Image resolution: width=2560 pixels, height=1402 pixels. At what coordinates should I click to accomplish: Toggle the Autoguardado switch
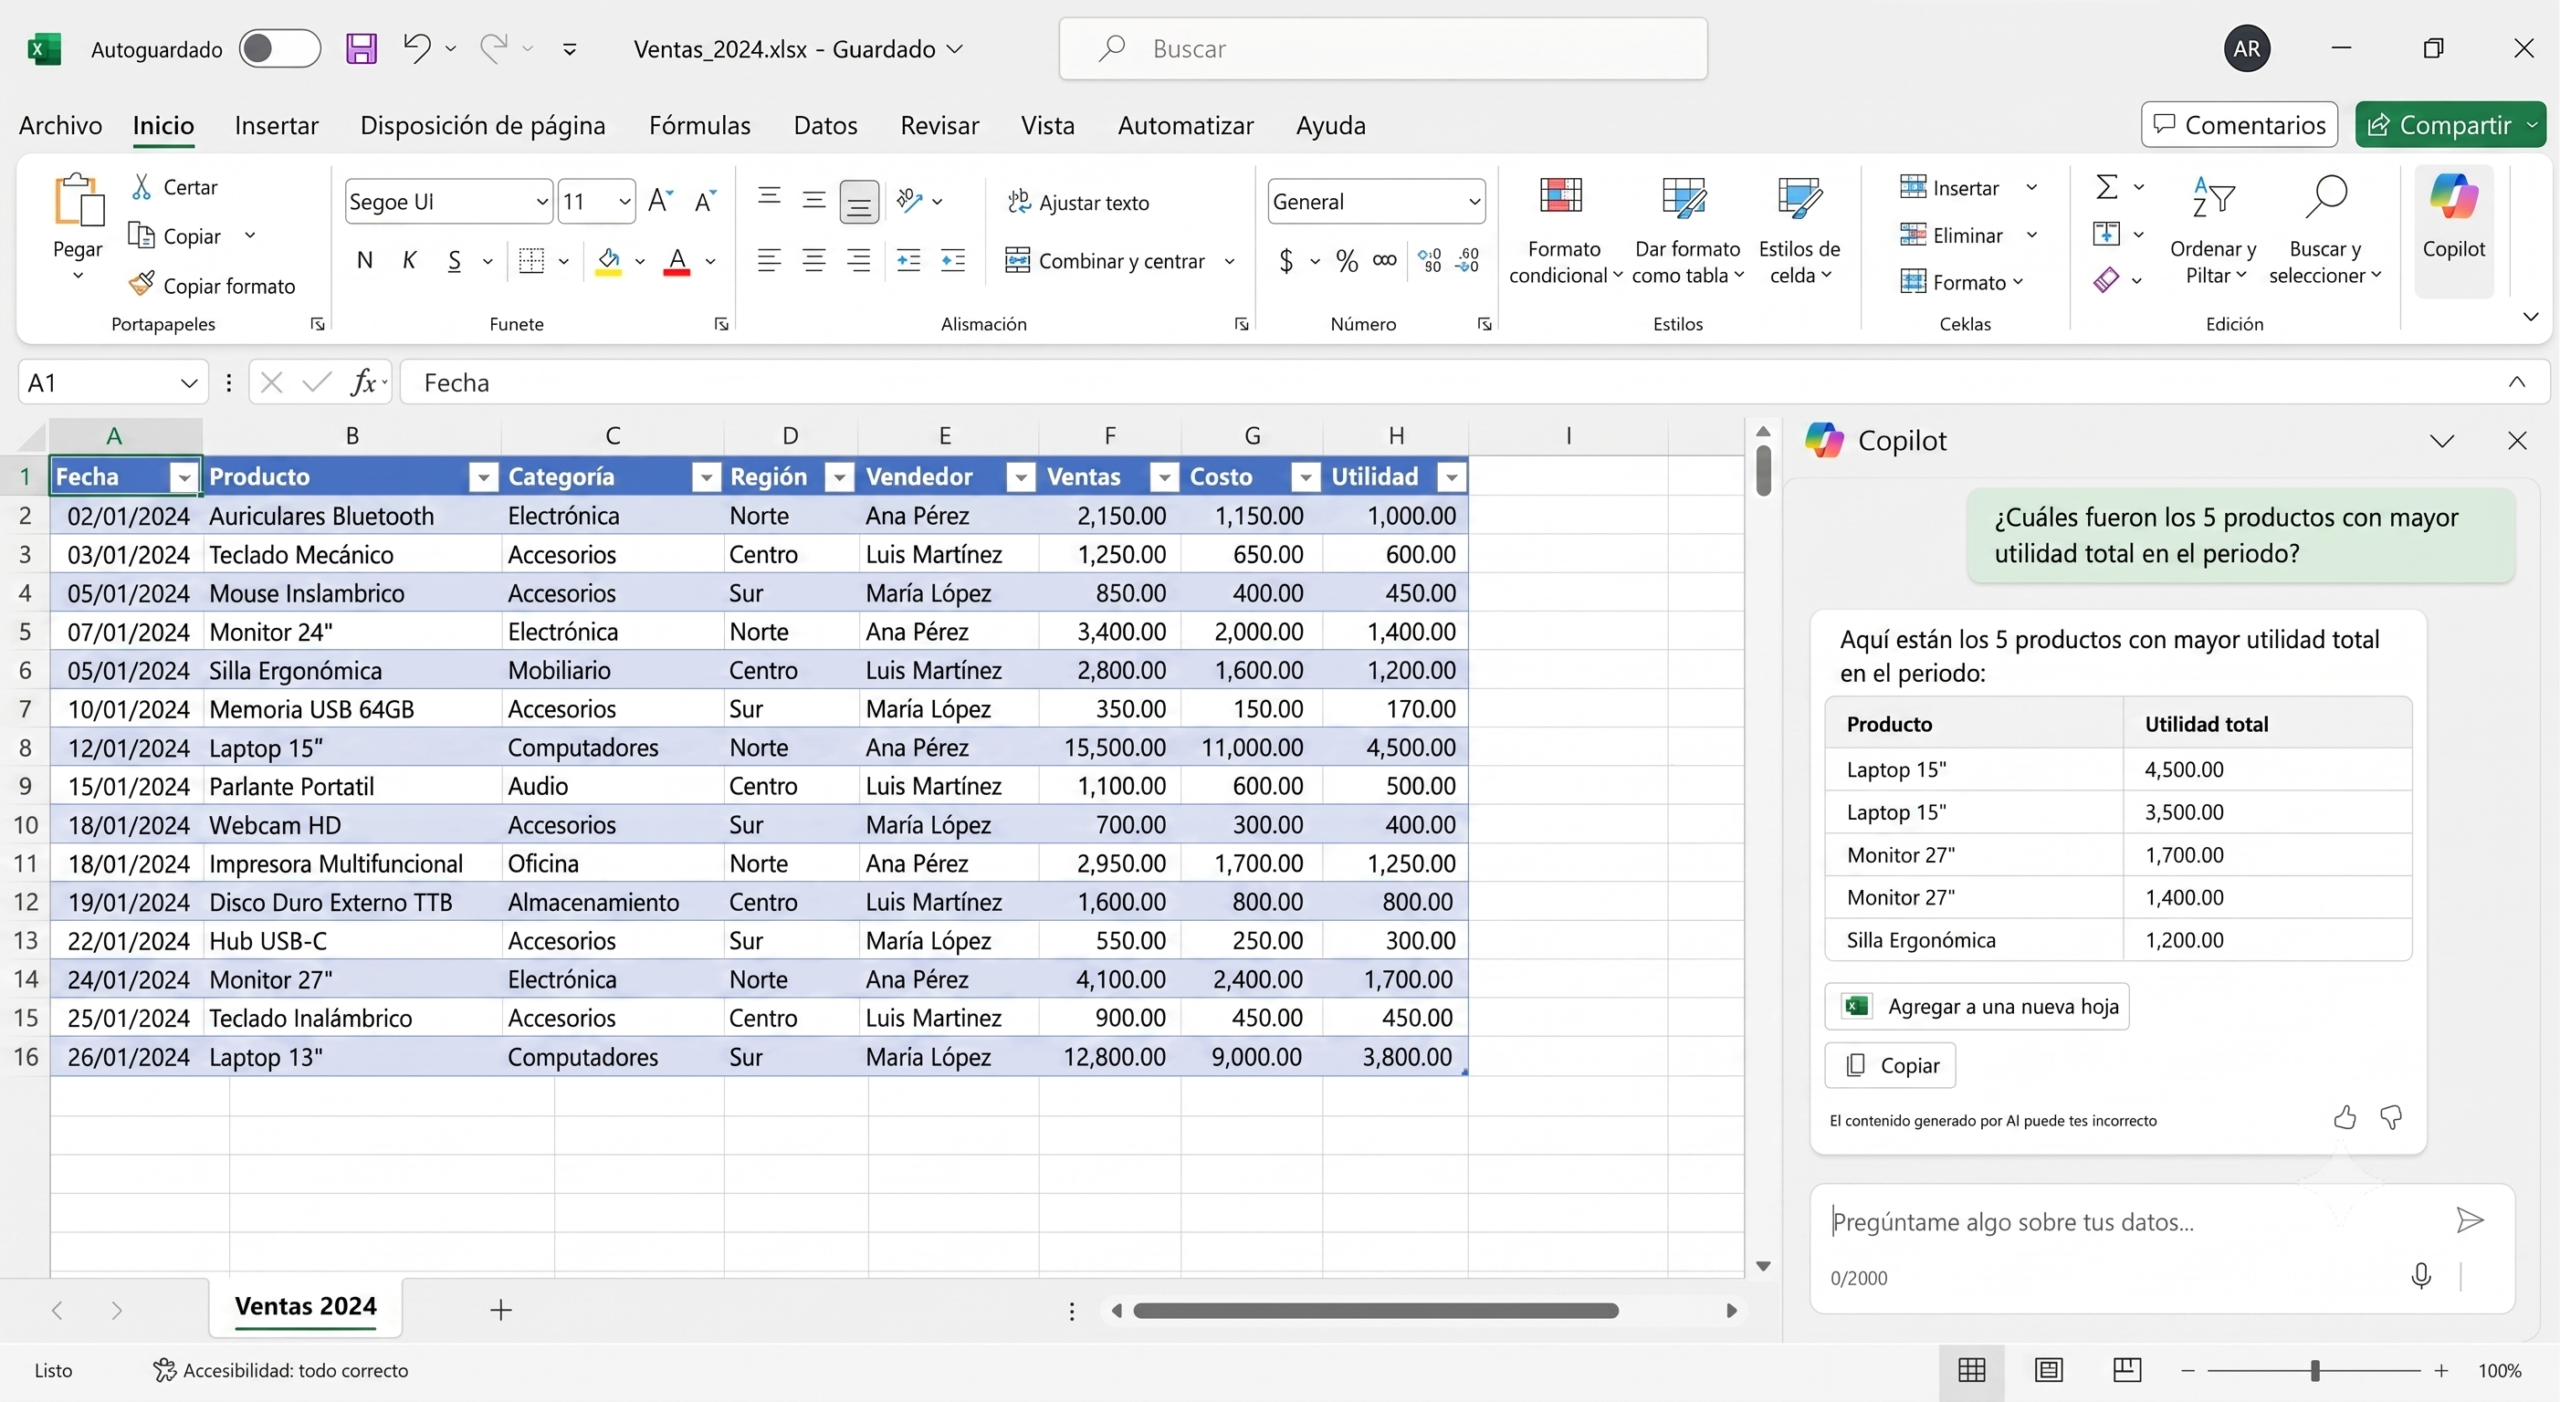pyautogui.click(x=279, y=48)
